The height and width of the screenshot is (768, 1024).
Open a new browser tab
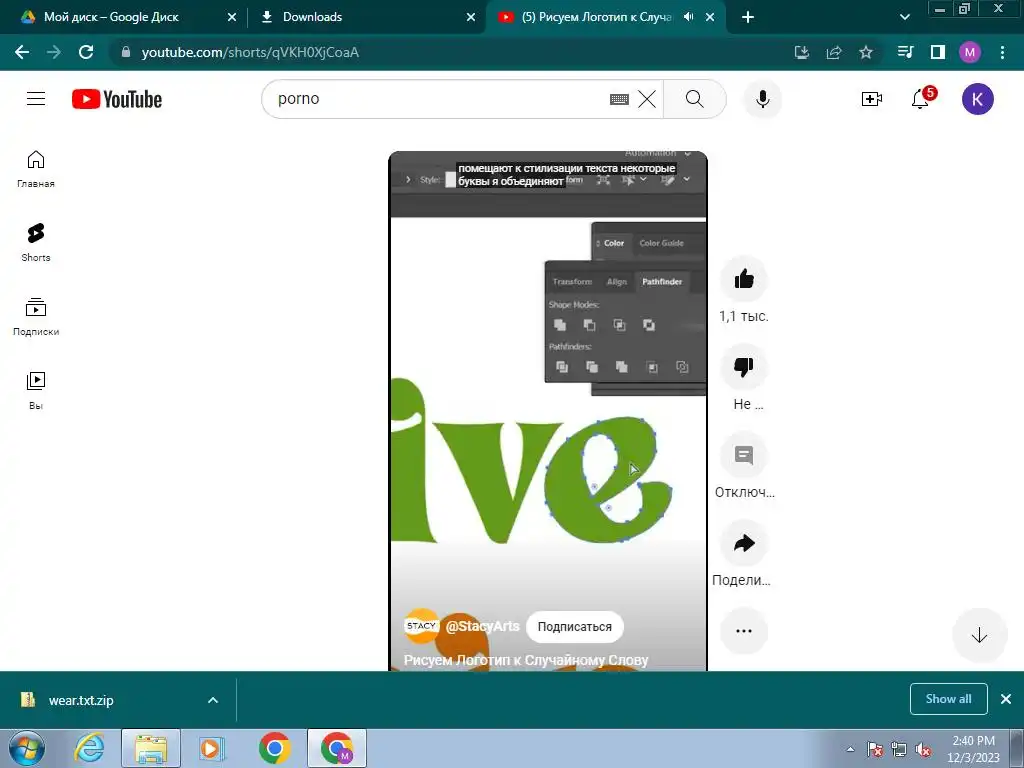tap(748, 17)
